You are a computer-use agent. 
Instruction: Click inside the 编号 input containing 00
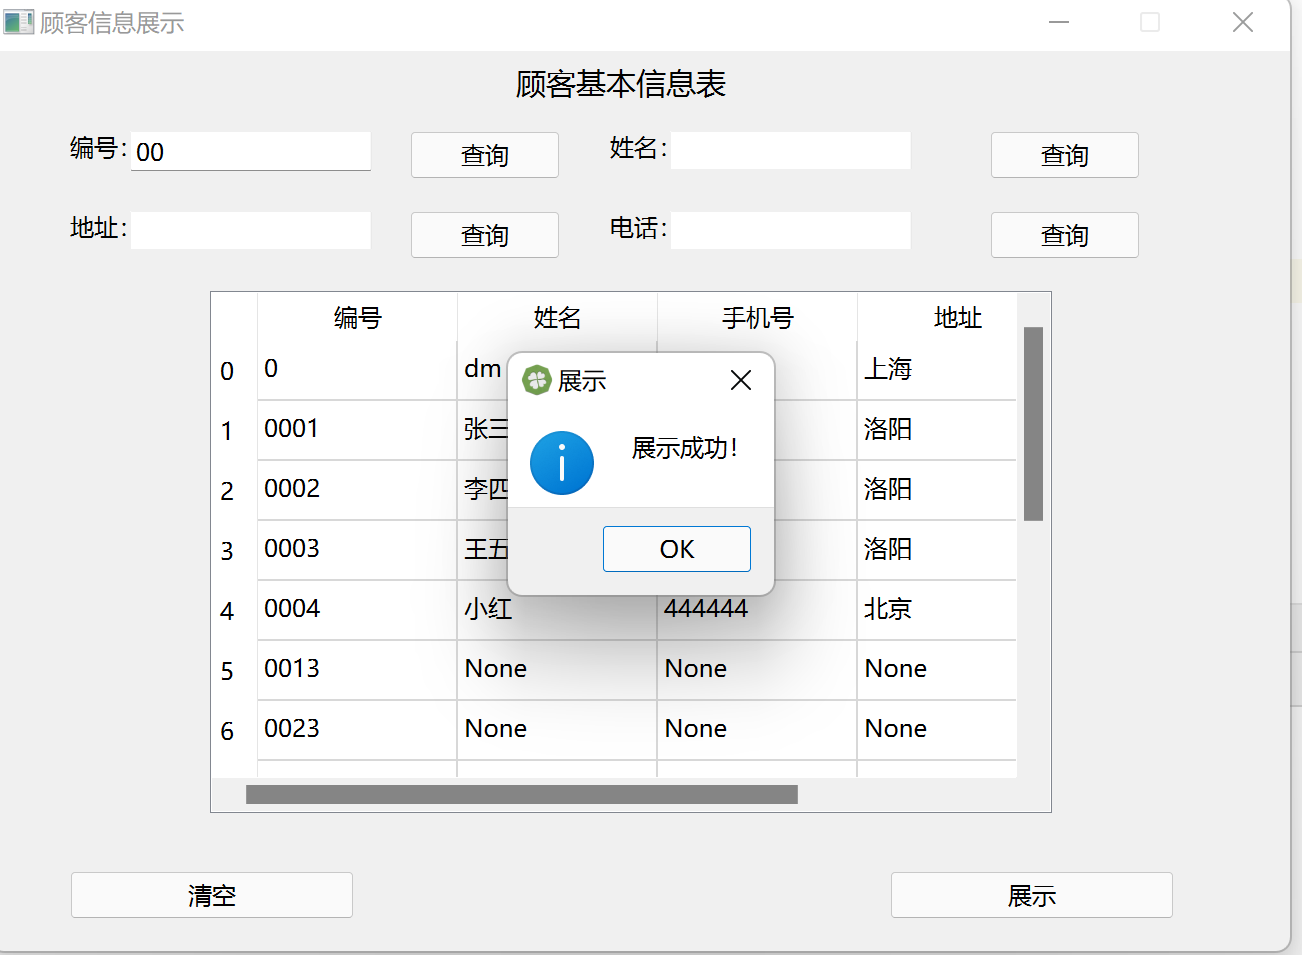(x=250, y=151)
